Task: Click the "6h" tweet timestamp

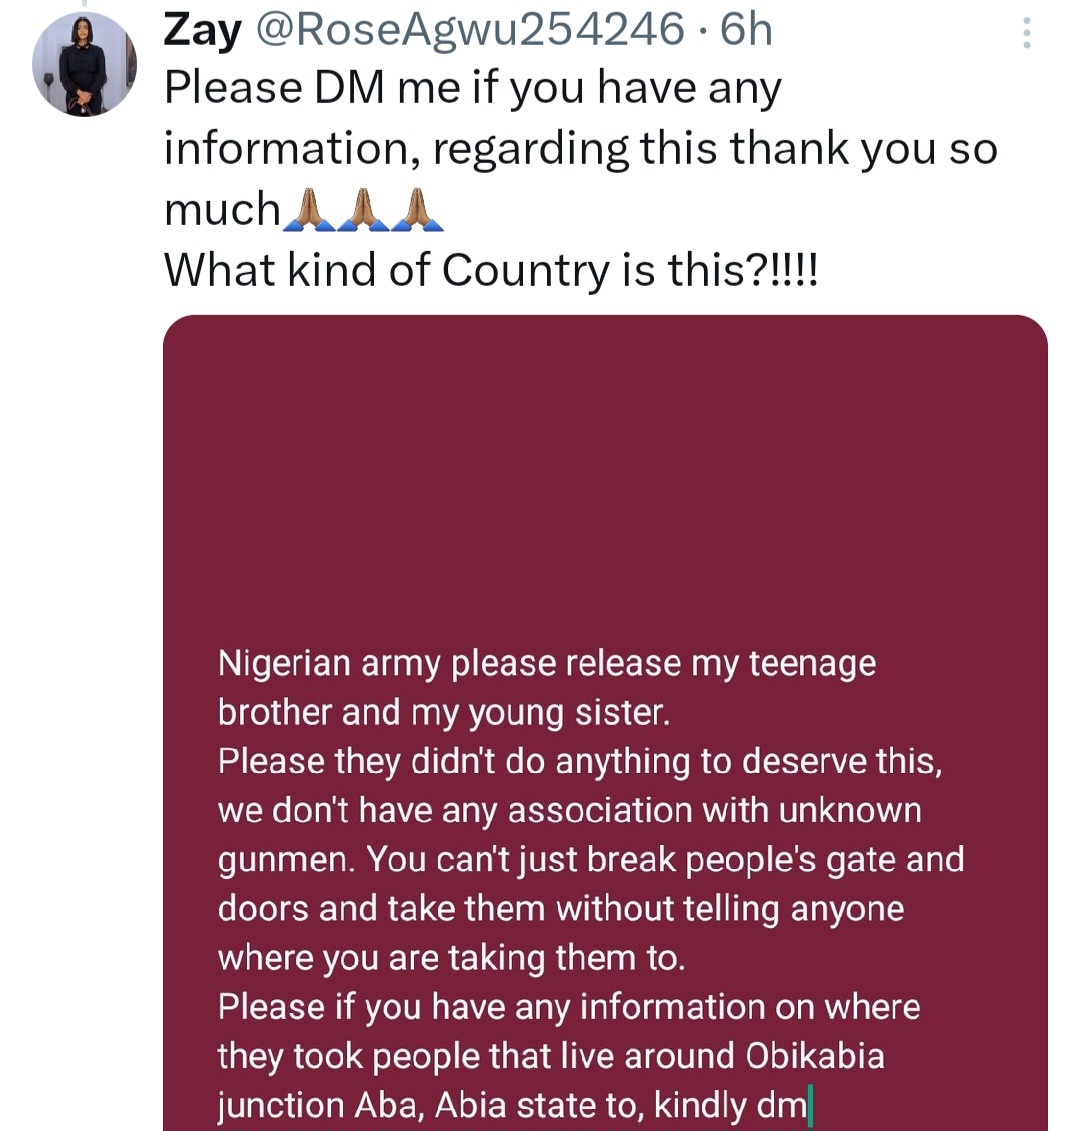Action: tap(747, 30)
